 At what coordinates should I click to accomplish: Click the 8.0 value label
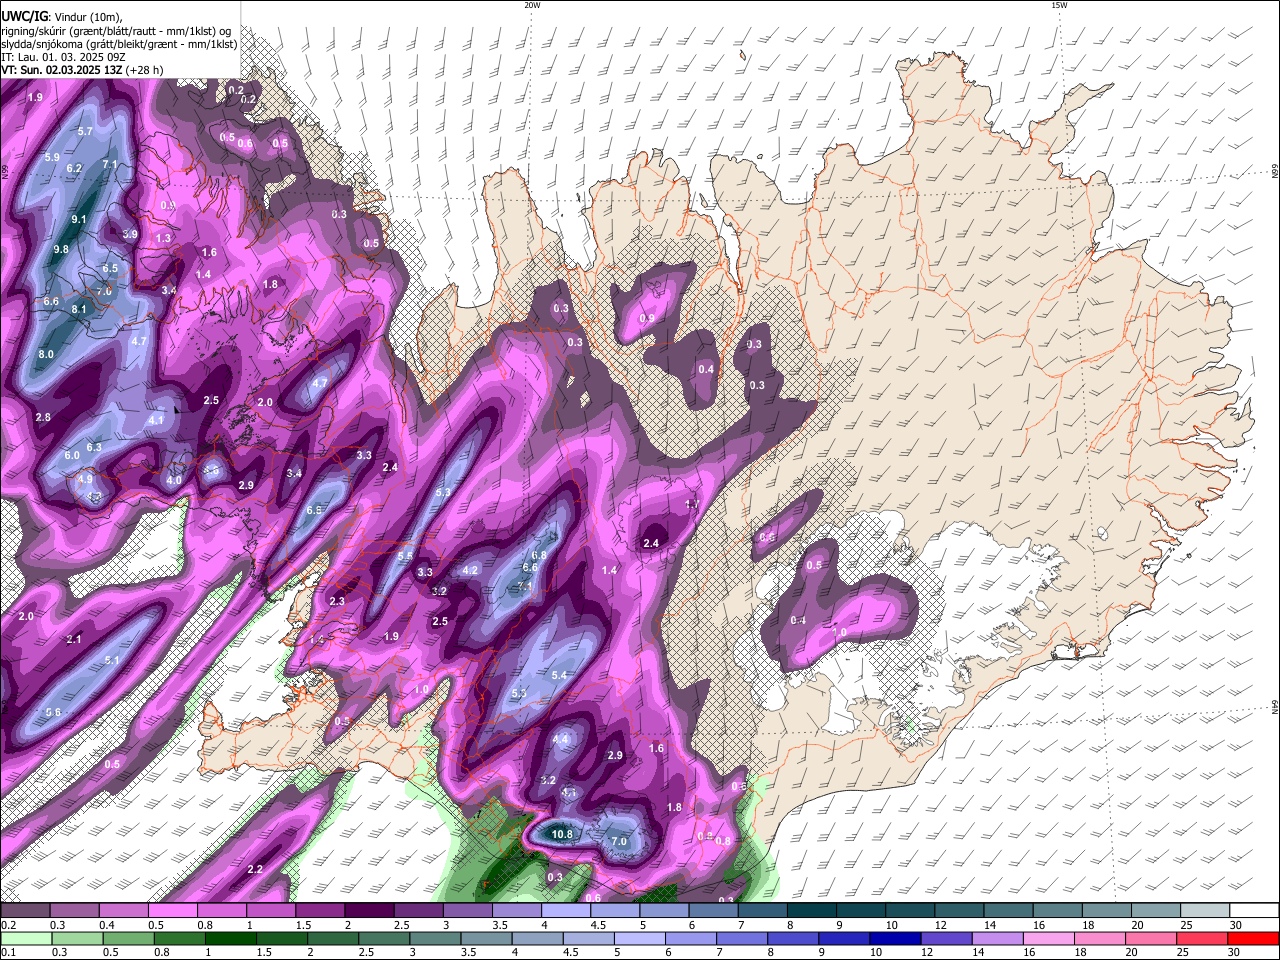tap(46, 354)
